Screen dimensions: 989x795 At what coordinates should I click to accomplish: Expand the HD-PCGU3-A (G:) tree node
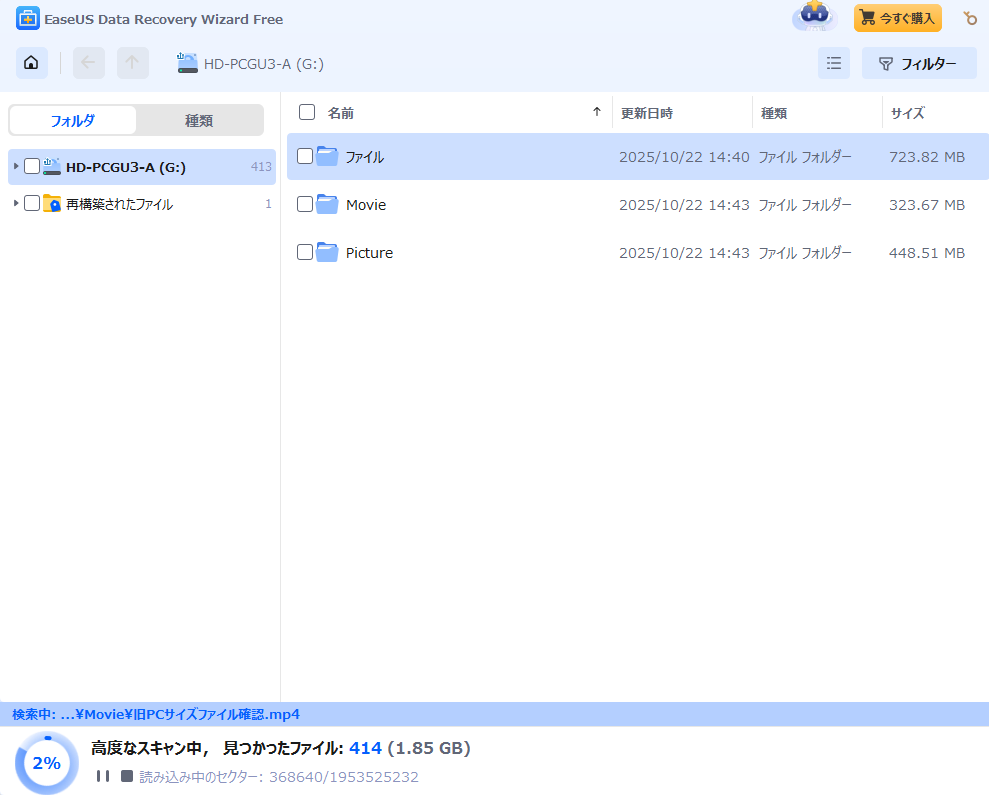coord(16,166)
